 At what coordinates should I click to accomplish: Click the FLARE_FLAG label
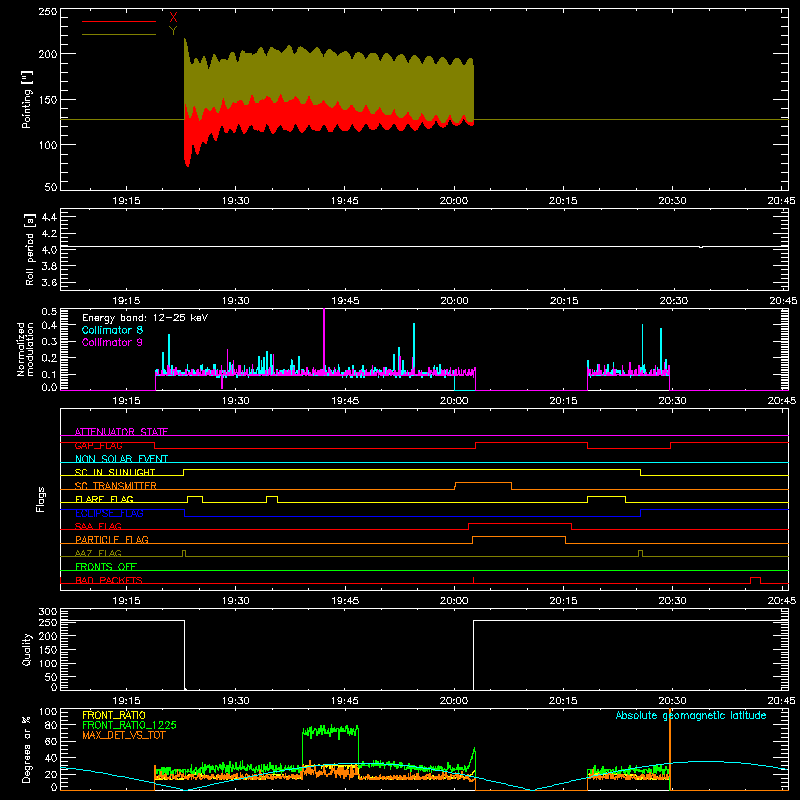[x=104, y=499]
